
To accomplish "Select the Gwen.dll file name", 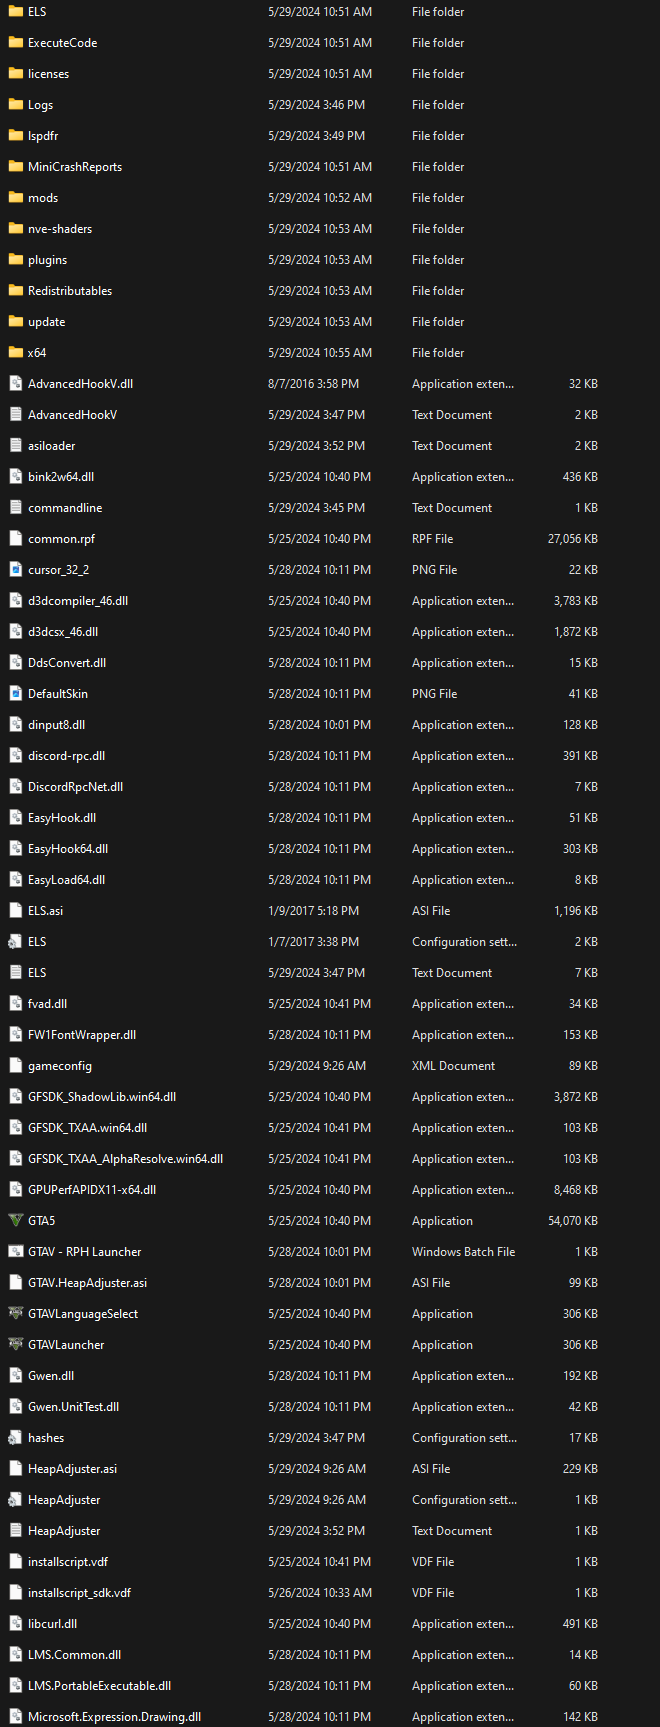I will click(x=51, y=1376).
